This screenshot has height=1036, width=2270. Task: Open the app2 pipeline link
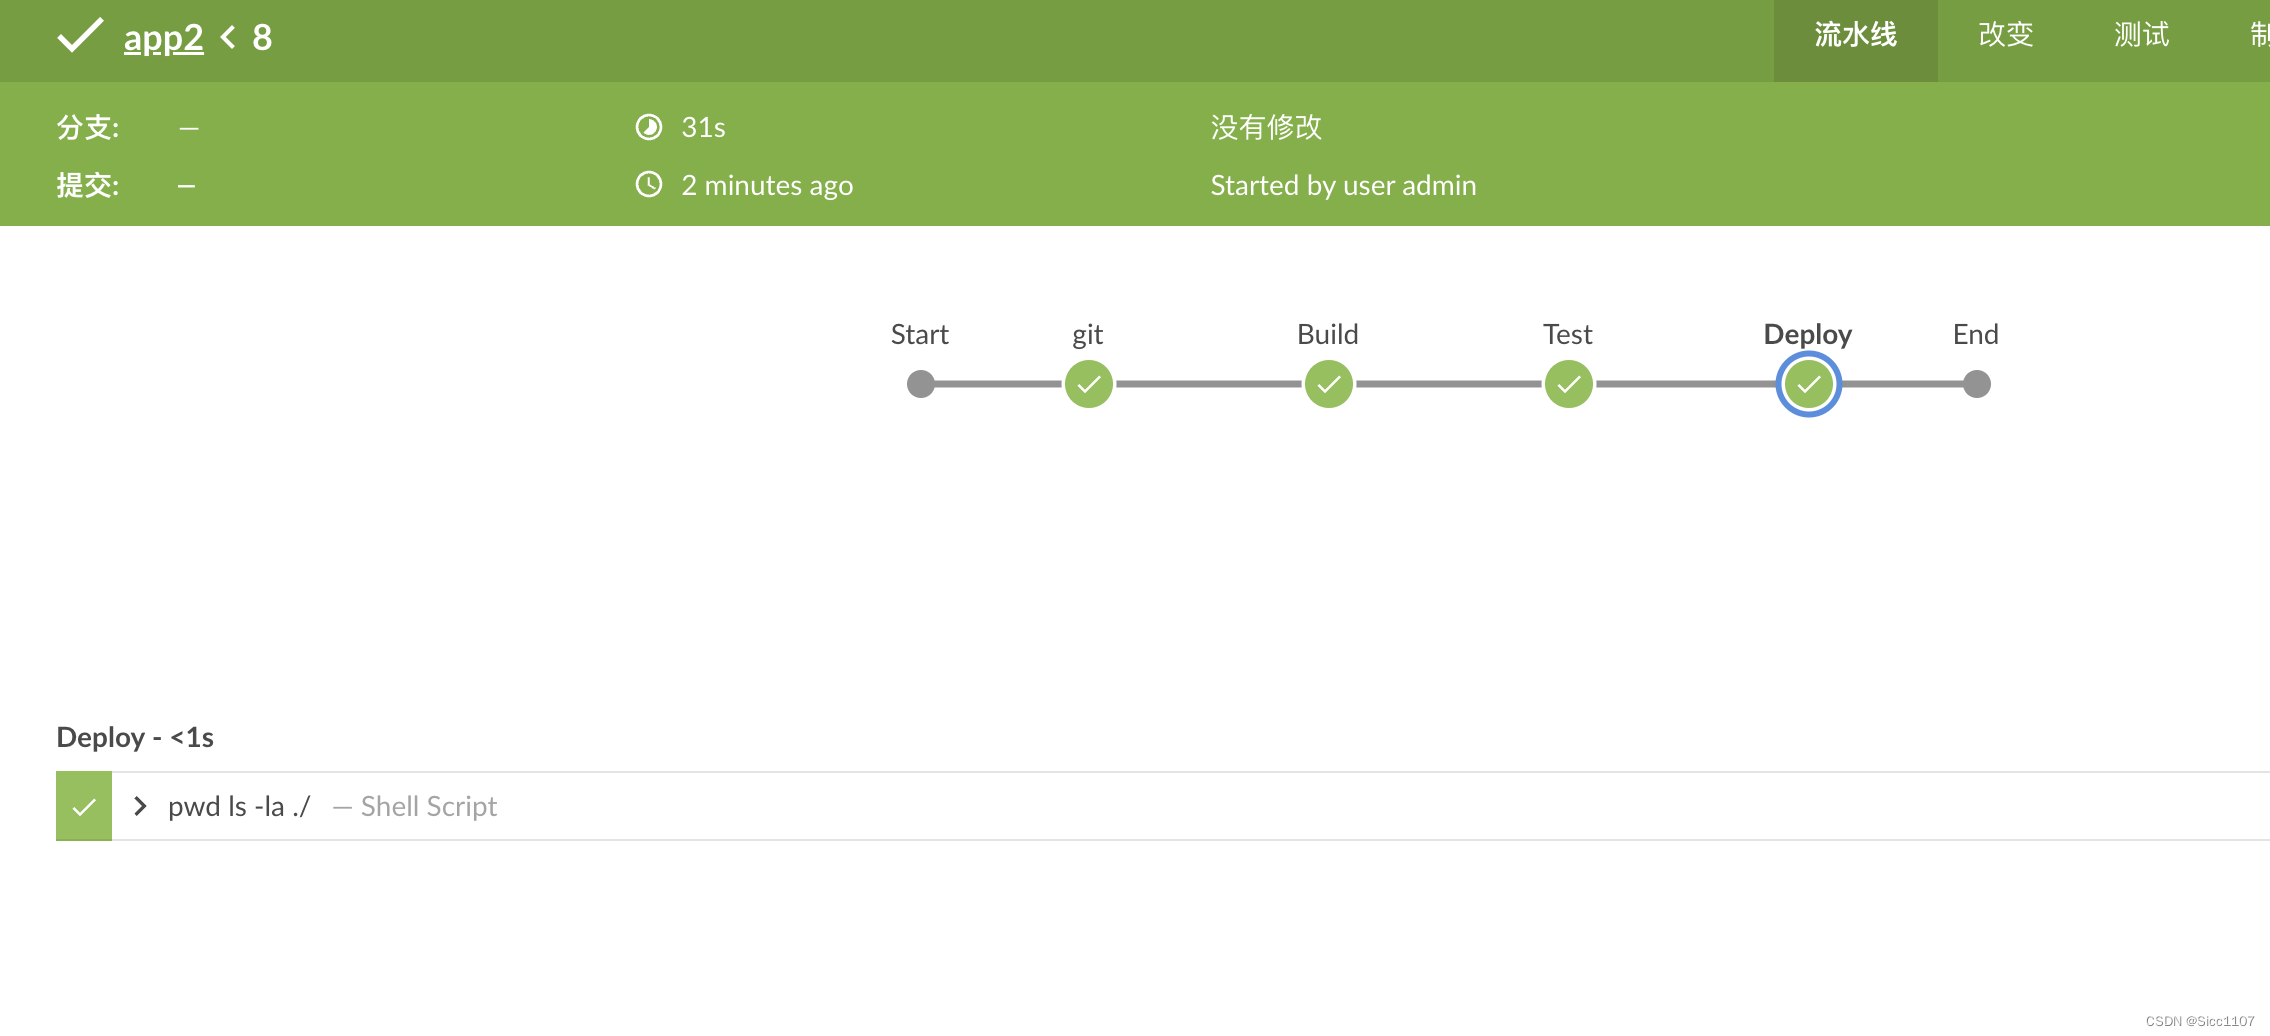(x=163, y=38)
